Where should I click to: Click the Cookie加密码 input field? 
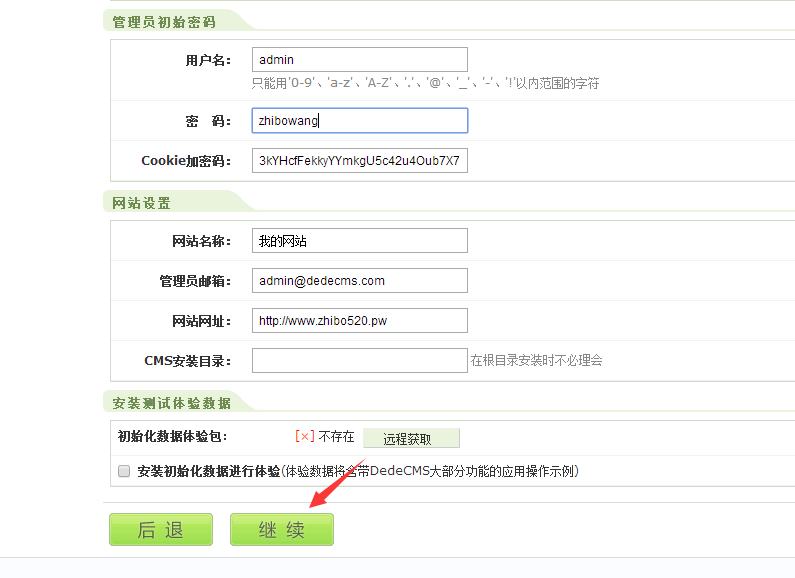tap(359, 161)
